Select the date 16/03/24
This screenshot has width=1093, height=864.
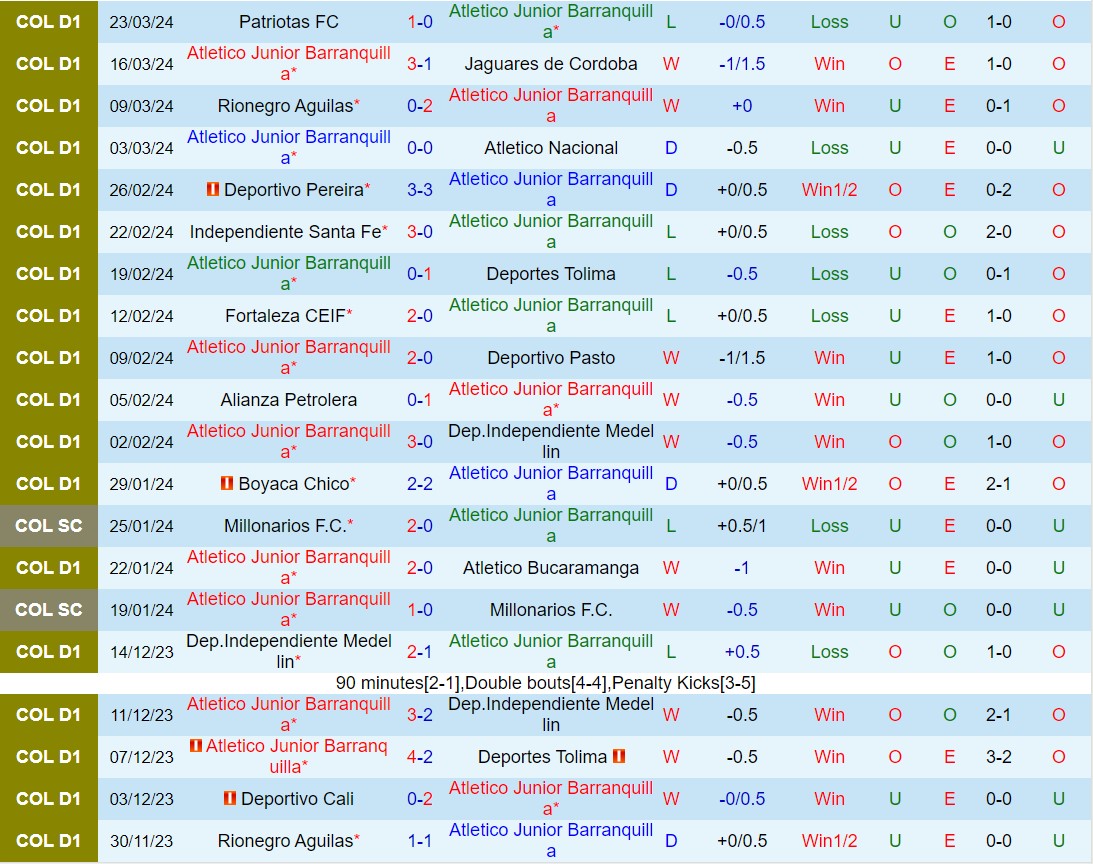point(142,64)
